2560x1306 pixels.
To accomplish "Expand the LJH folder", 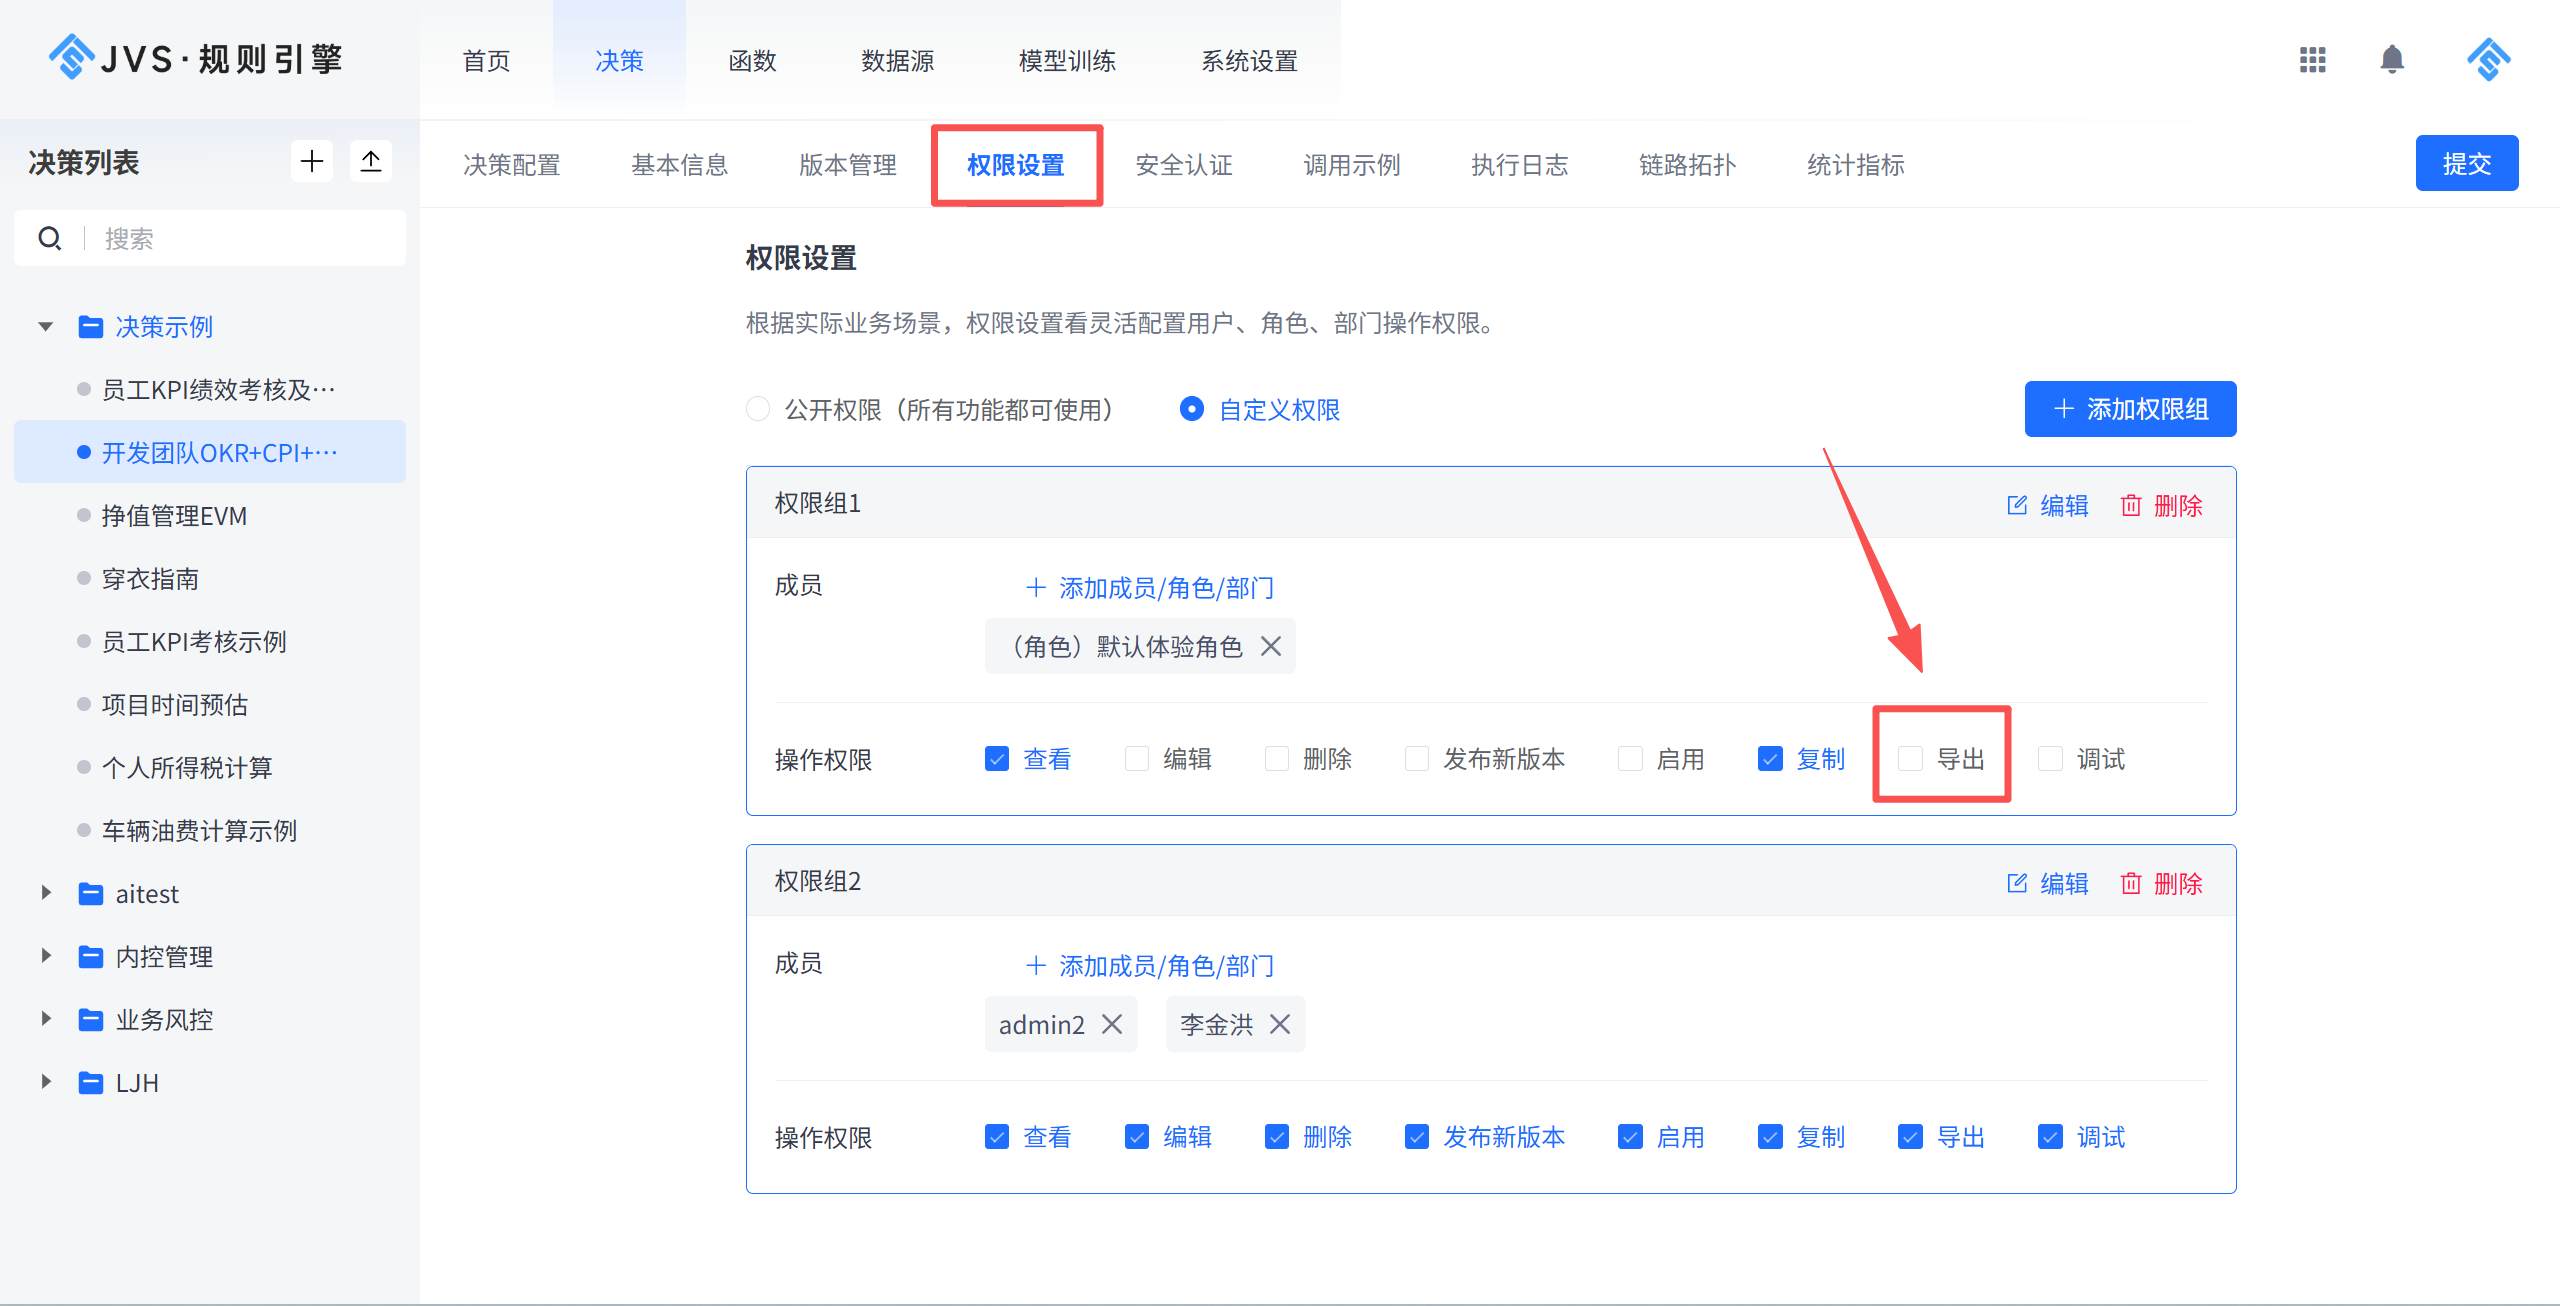I will (45, 1082).
